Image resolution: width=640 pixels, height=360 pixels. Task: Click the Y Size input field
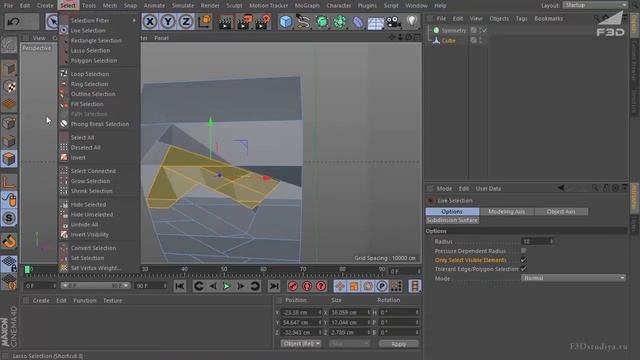(350, 322)
